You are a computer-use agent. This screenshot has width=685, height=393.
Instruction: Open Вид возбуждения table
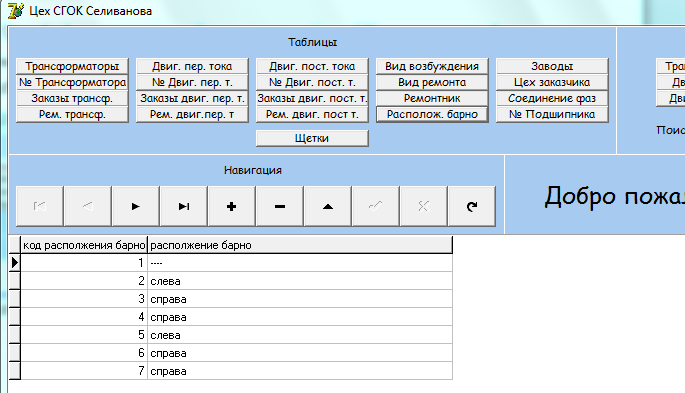coord(432,66)
